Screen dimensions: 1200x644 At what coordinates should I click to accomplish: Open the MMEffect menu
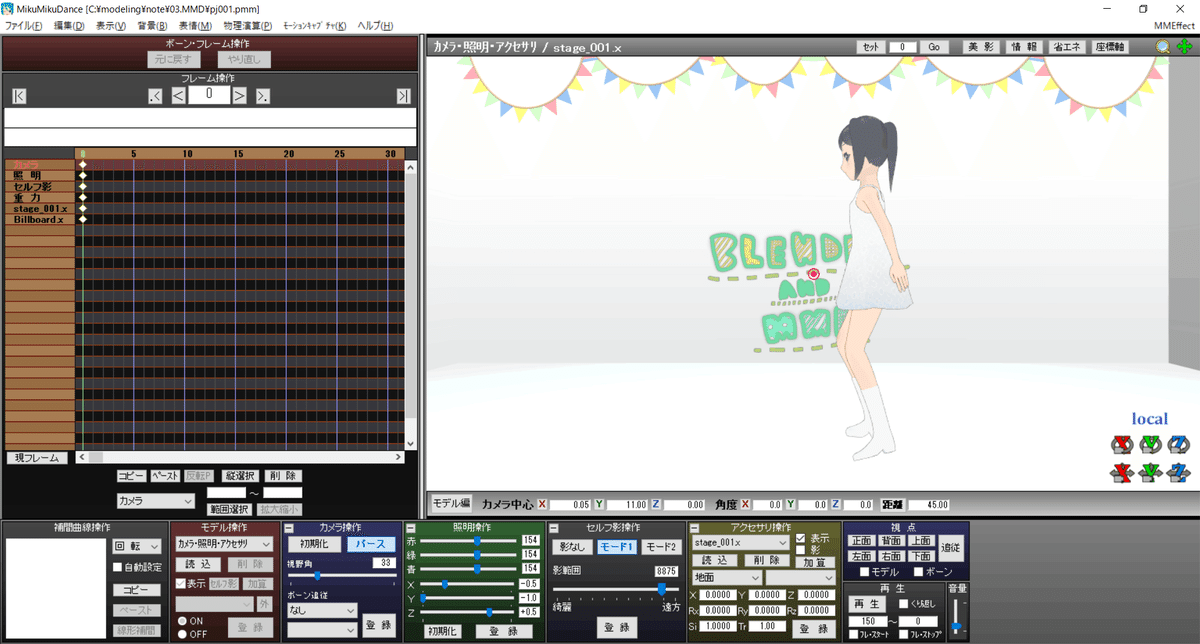[x=1174, y=26]
